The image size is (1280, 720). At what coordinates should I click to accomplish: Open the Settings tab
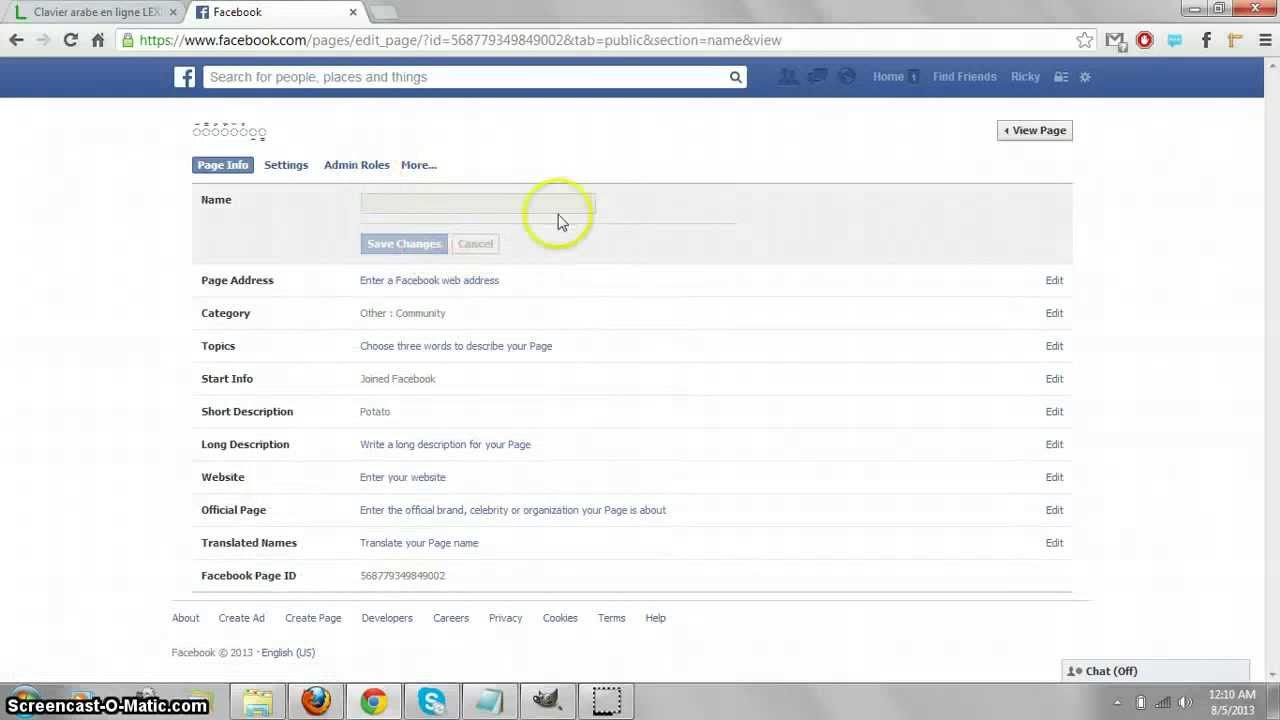286,165
